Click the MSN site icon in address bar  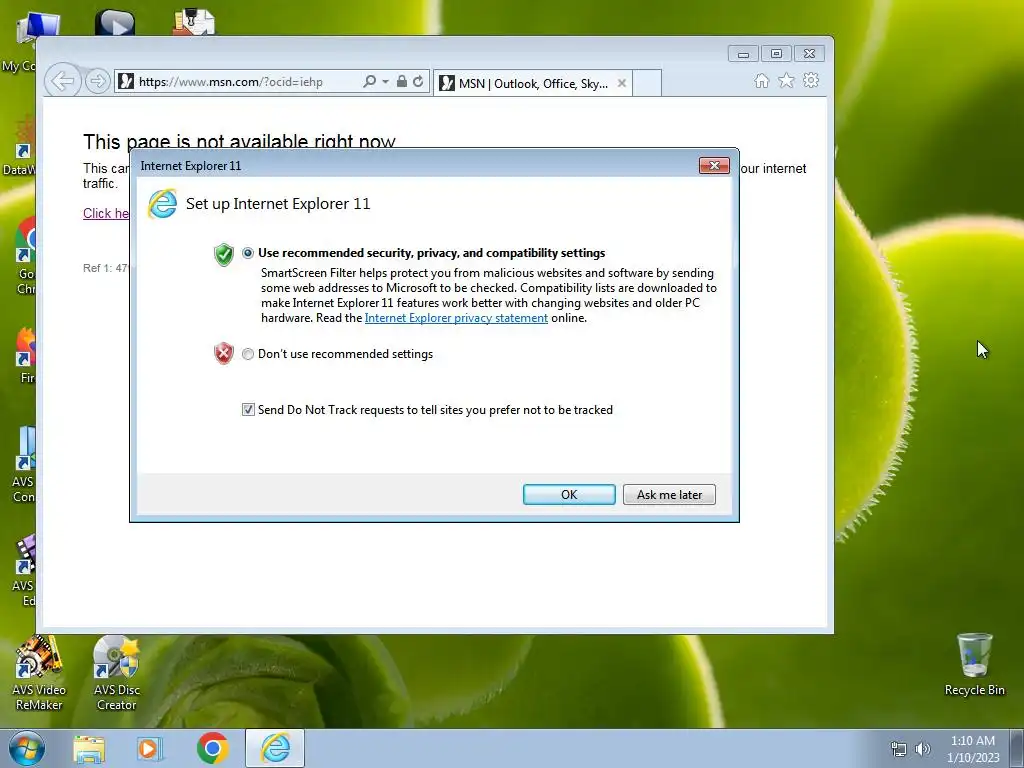(126, 82)
